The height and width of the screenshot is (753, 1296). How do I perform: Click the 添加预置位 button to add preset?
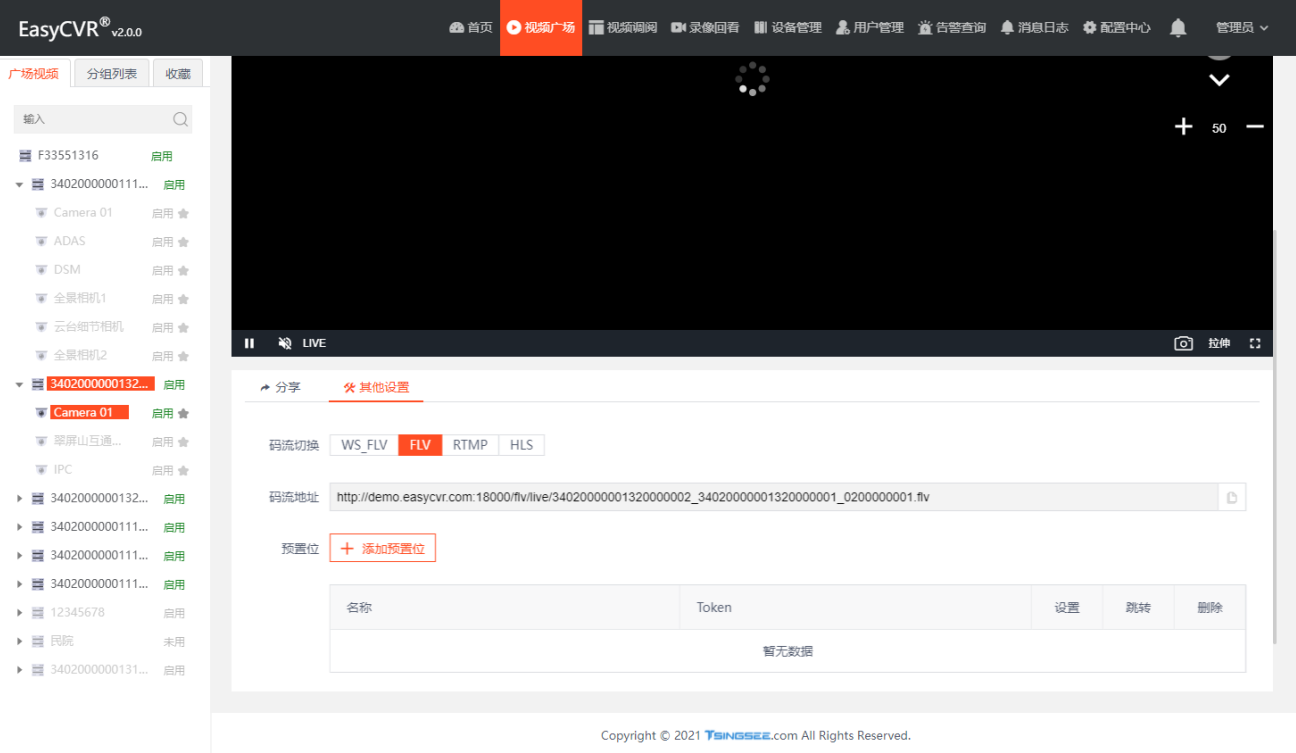tap(382, 547)
